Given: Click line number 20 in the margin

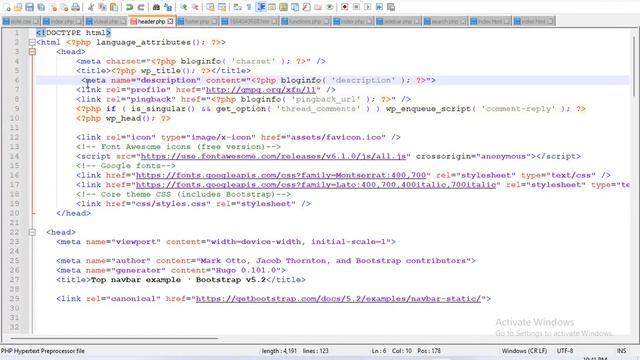Looking at the screenshot, I should (x=15, y=213).
